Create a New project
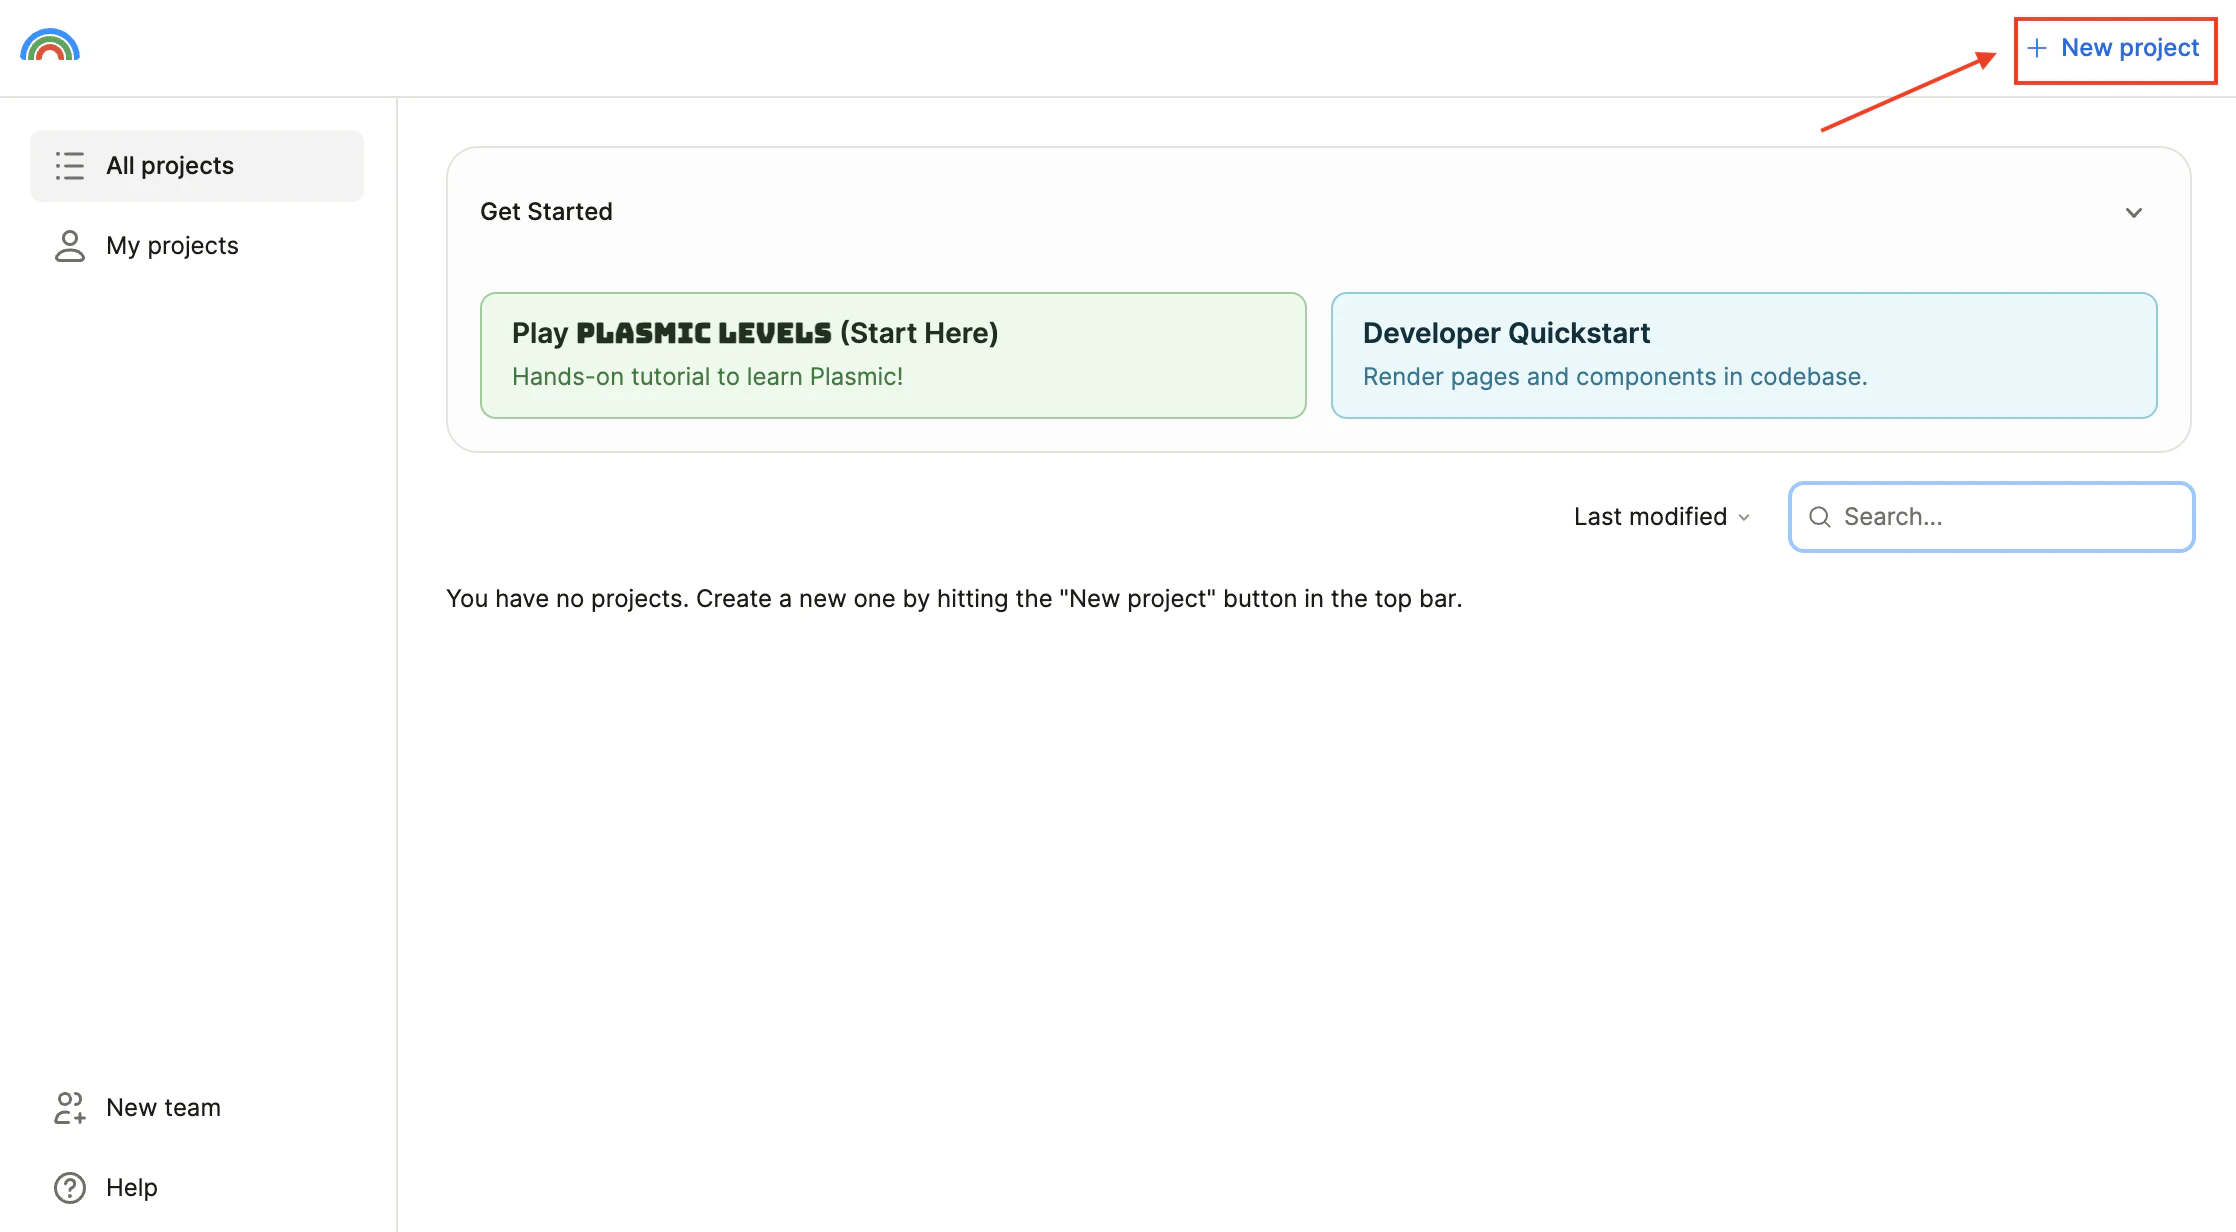The image size is (2236, 1232). coord(2115,48)
